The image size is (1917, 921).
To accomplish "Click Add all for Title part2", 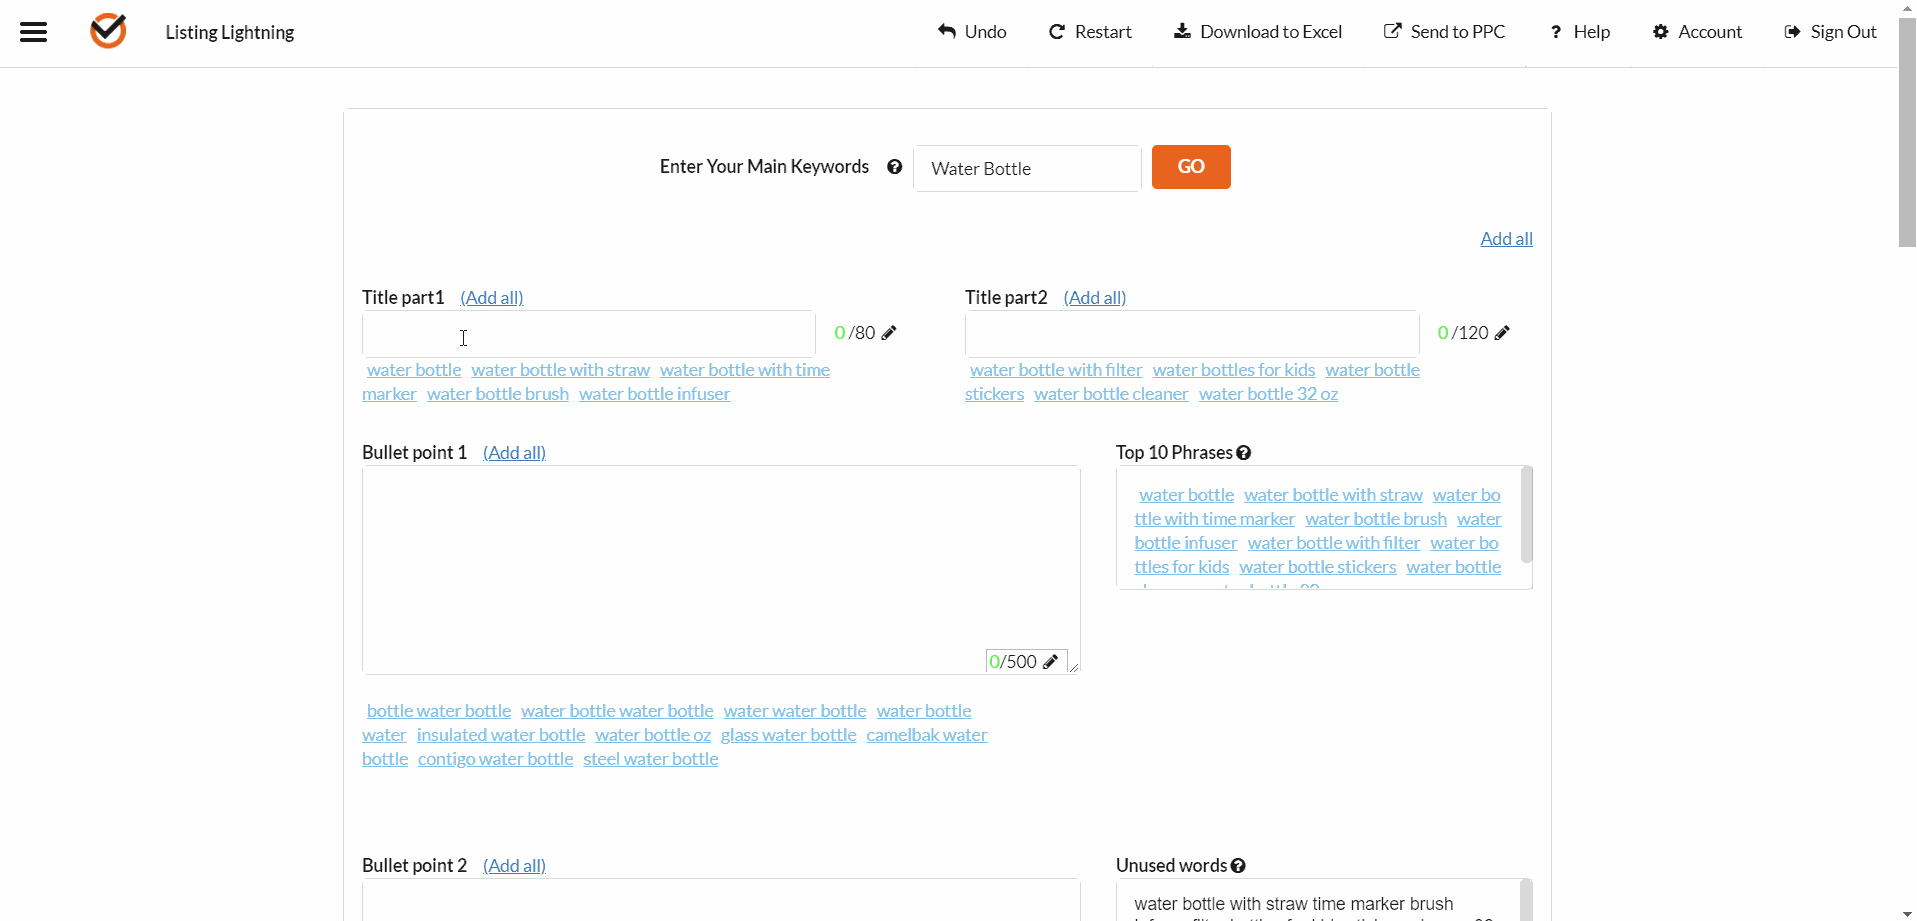I will [x=1095, y=298].
